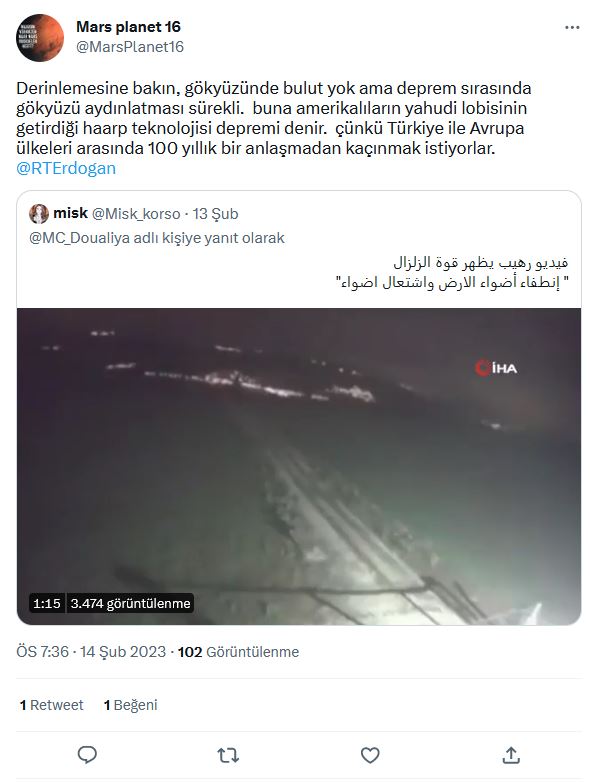Open the @RTErdogan mention link

(x=66, y=168)
